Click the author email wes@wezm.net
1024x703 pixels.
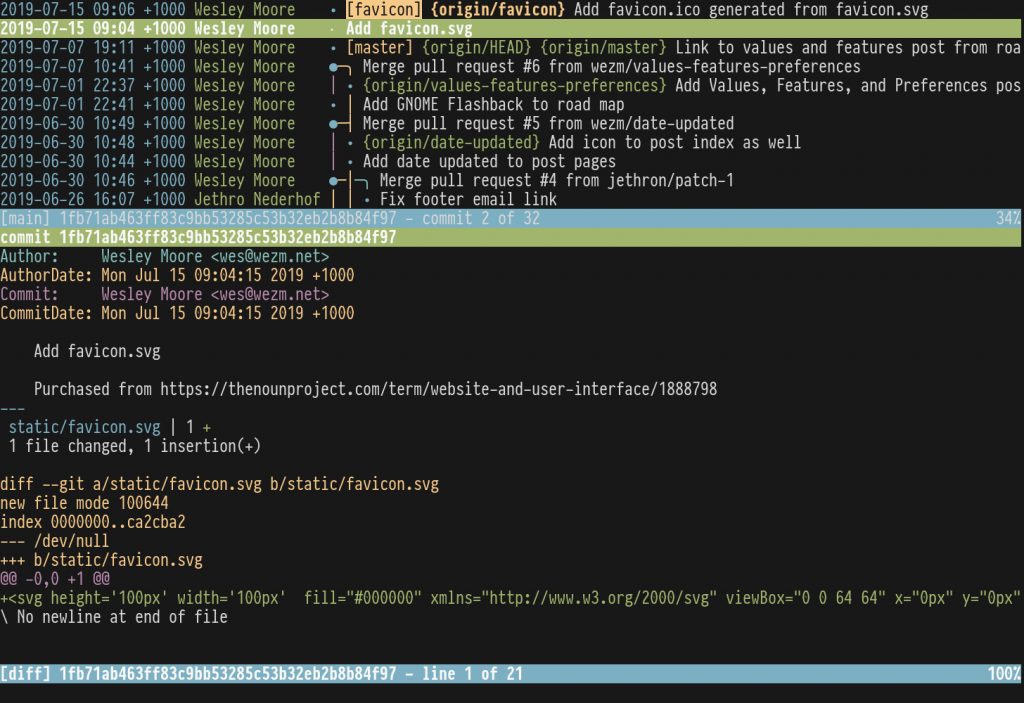pos(270,256)
